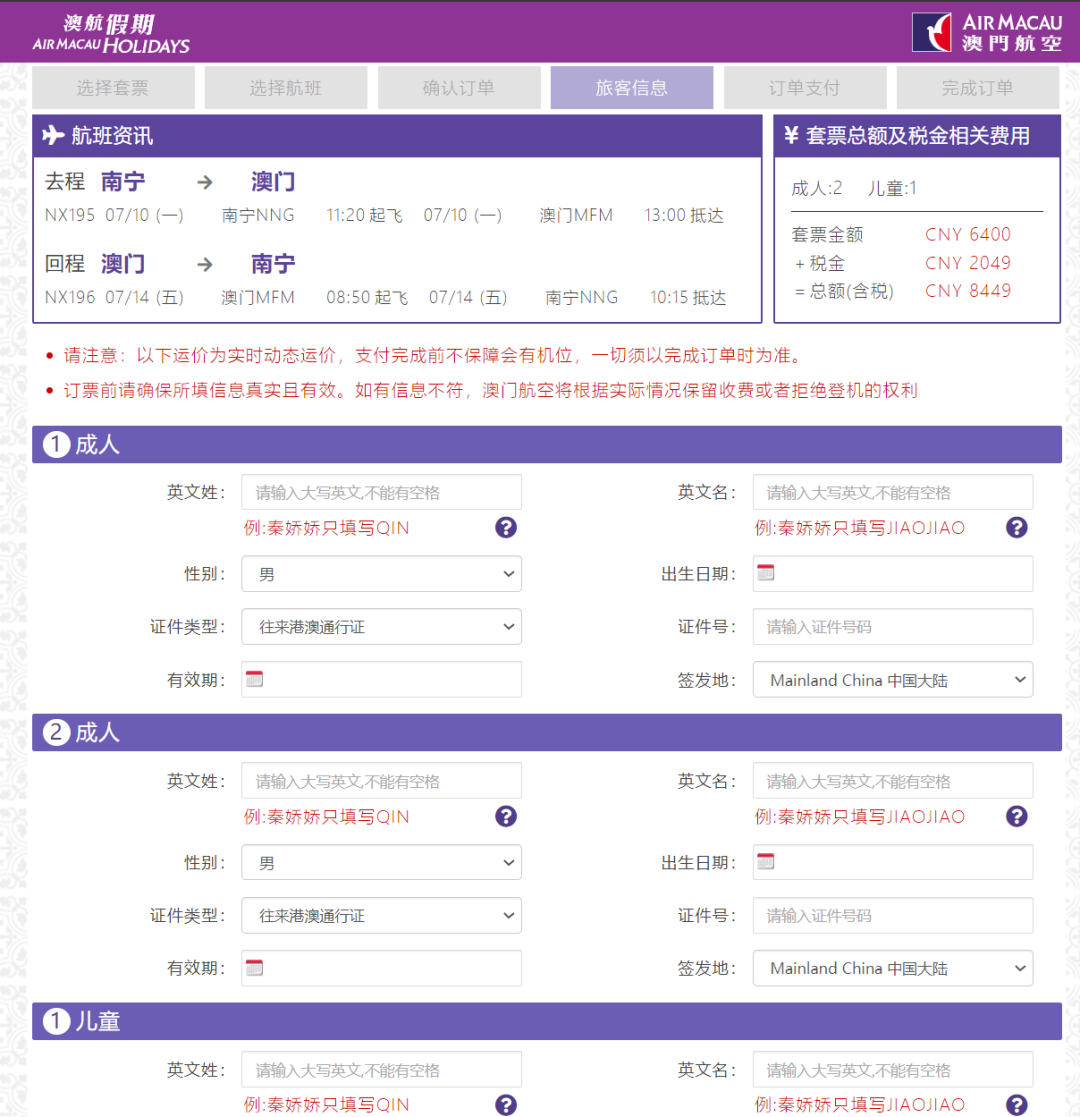Viewport: 1080px width, 1117px height.
Task: Open Adult 2 性别 dropdown
Action: point(381,862)
